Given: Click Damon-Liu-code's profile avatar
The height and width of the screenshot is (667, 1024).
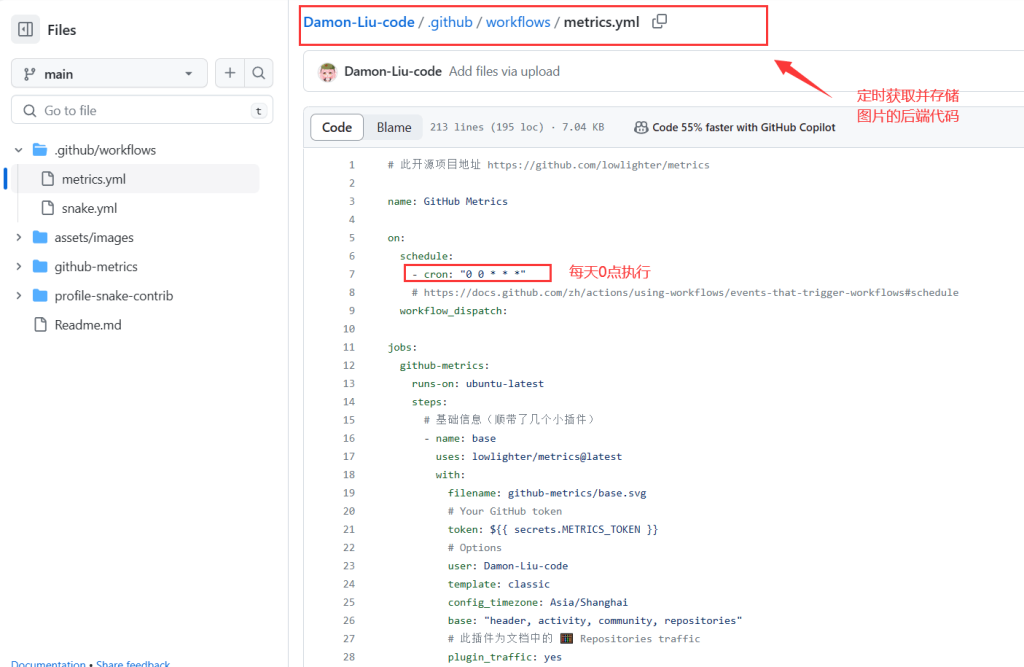Looking at the screenshot, I should click(x=327, y=71).
